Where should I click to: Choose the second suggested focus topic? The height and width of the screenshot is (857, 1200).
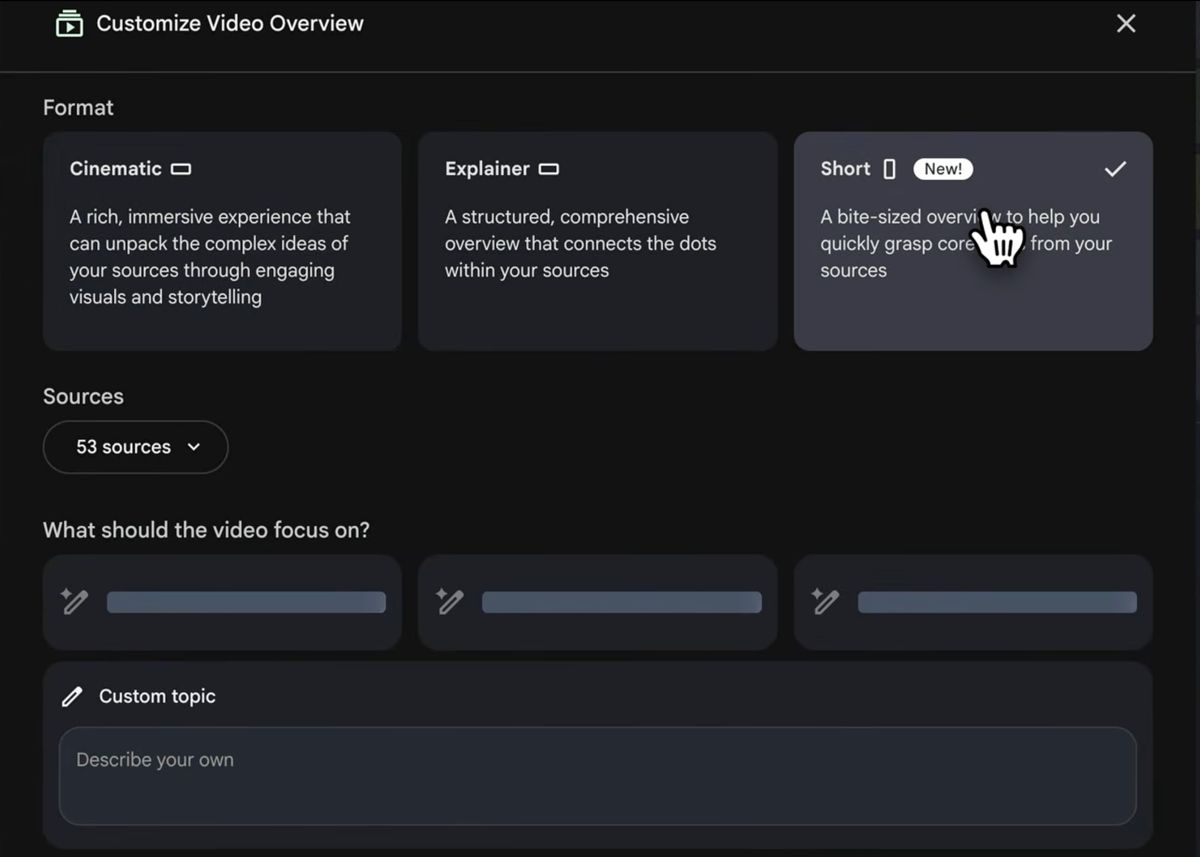point(597,602)
